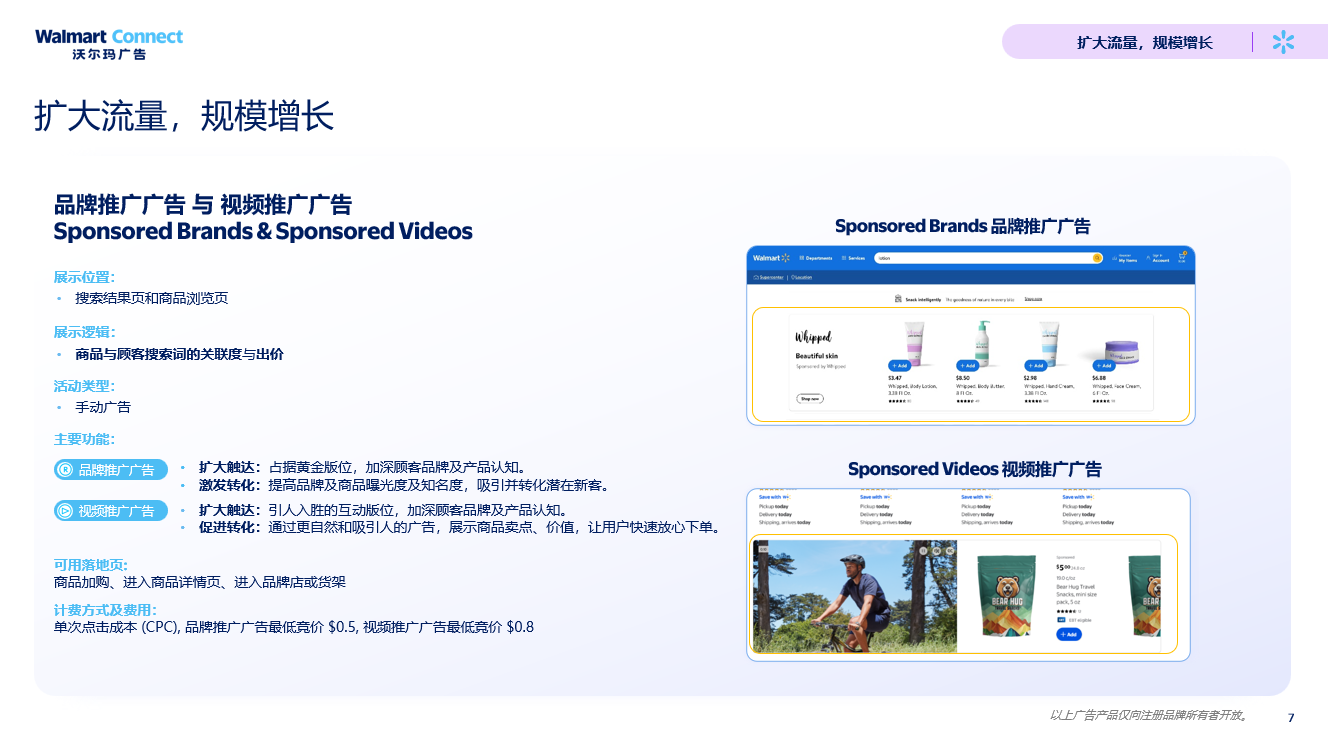The height and width of the screenshot is (743, 1328).
Task: Click the cyclist video thumbnail
Action: [855, 597]
